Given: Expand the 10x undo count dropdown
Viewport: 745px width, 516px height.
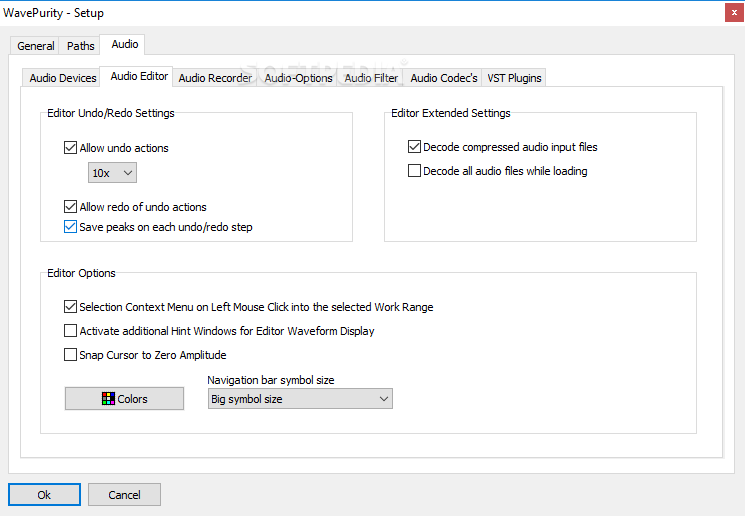Looking at the screenshot, I should (112, 172).
